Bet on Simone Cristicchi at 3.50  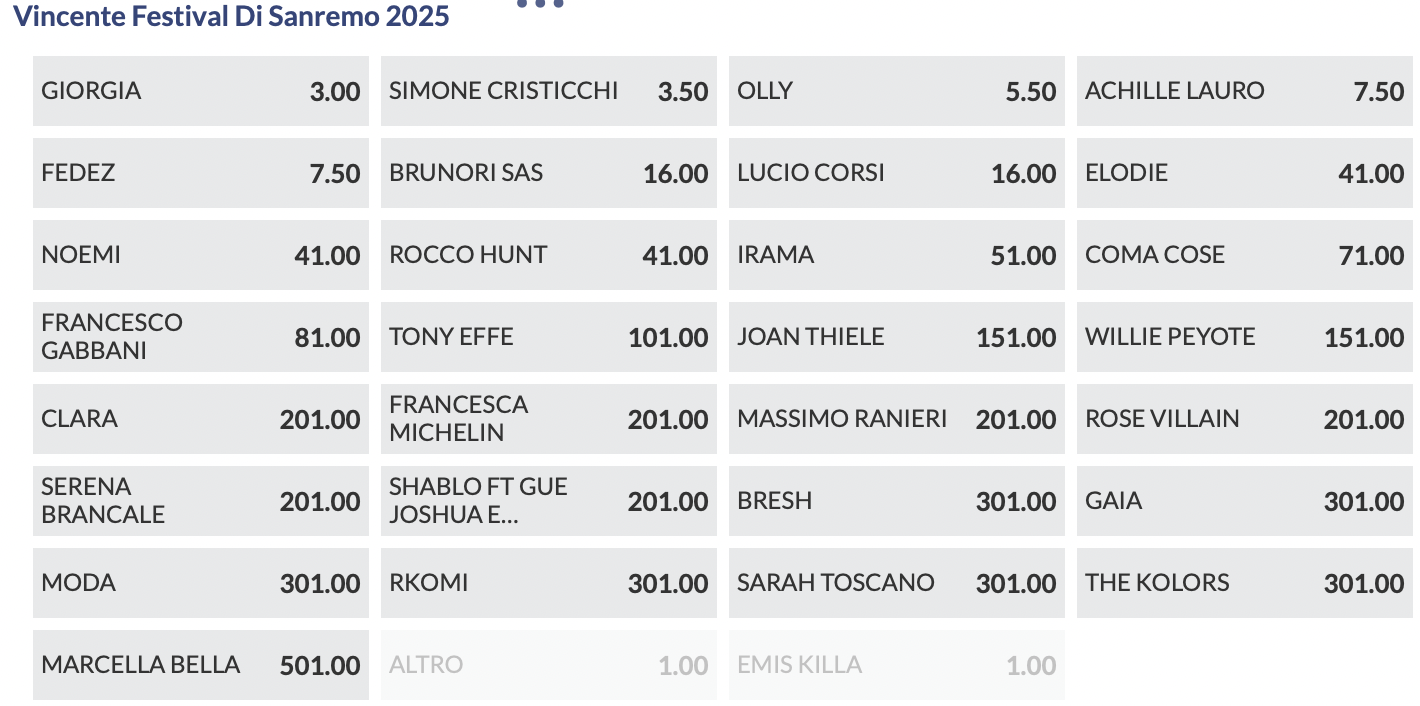coord(548,91)
